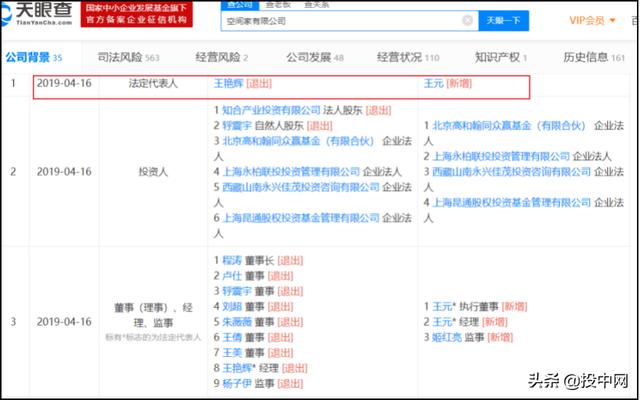
Task: Open the 公司发展 tab
Action: (309, 57)
